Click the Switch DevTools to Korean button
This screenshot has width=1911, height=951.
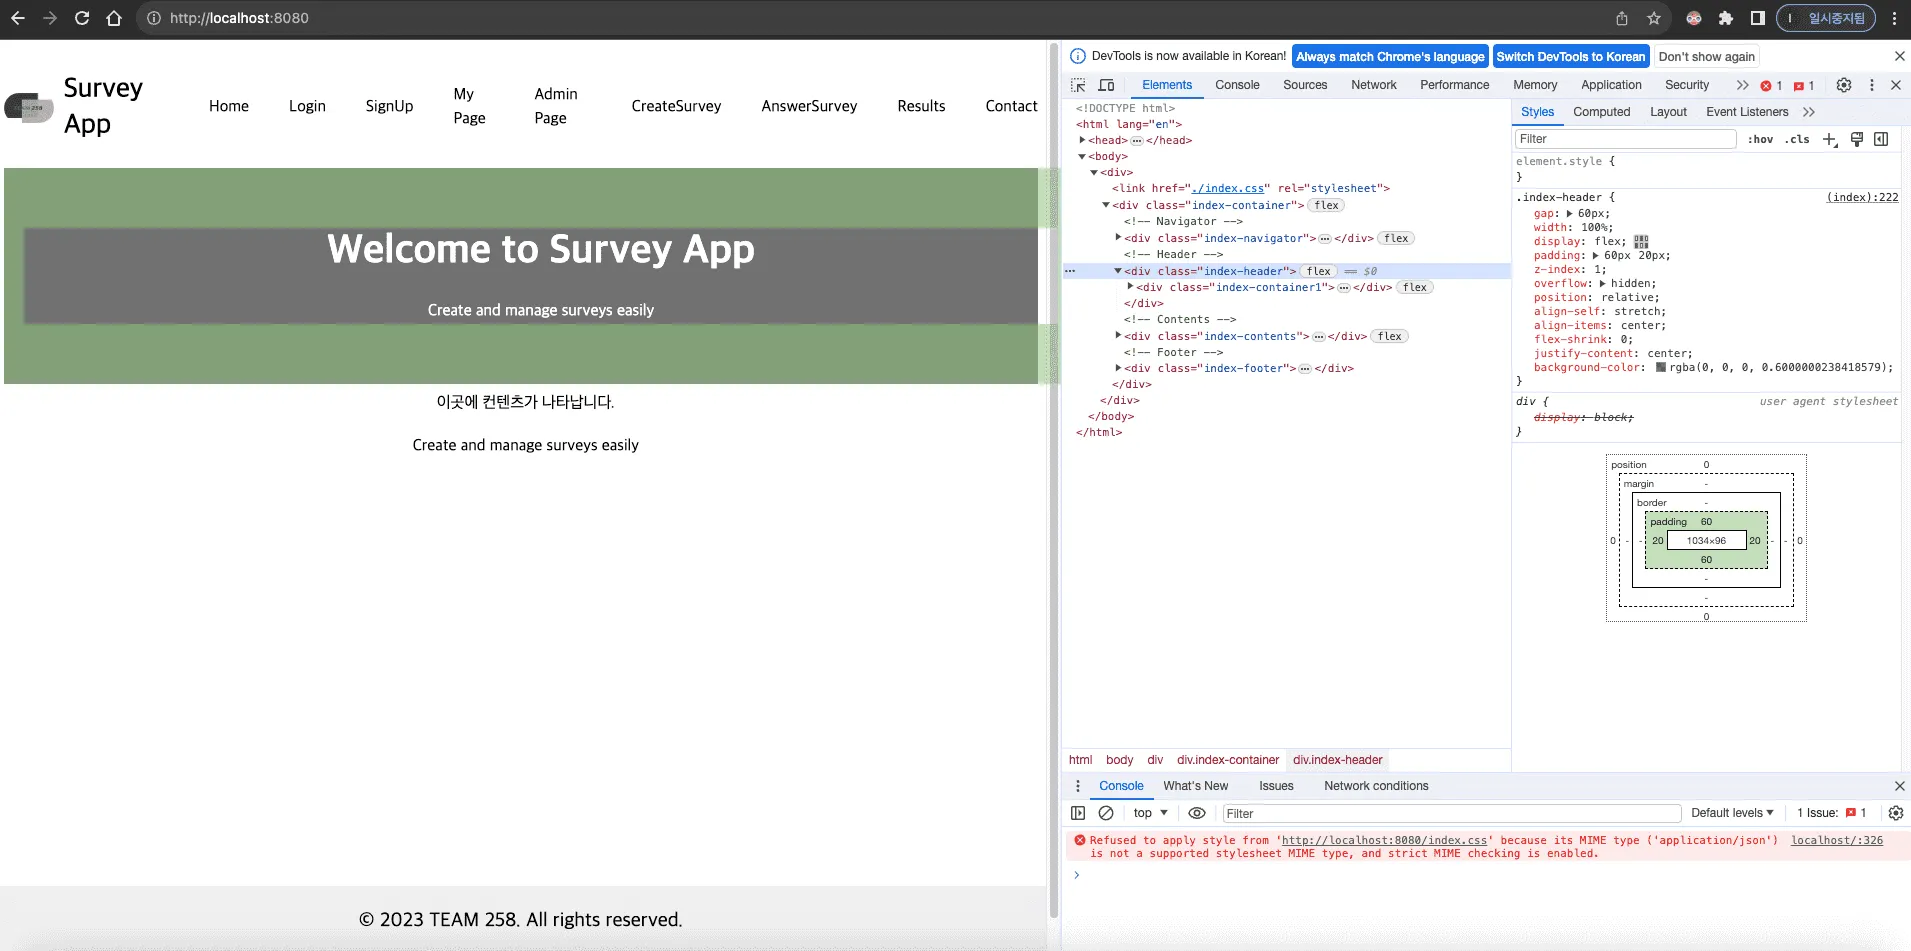(1570, 57)
